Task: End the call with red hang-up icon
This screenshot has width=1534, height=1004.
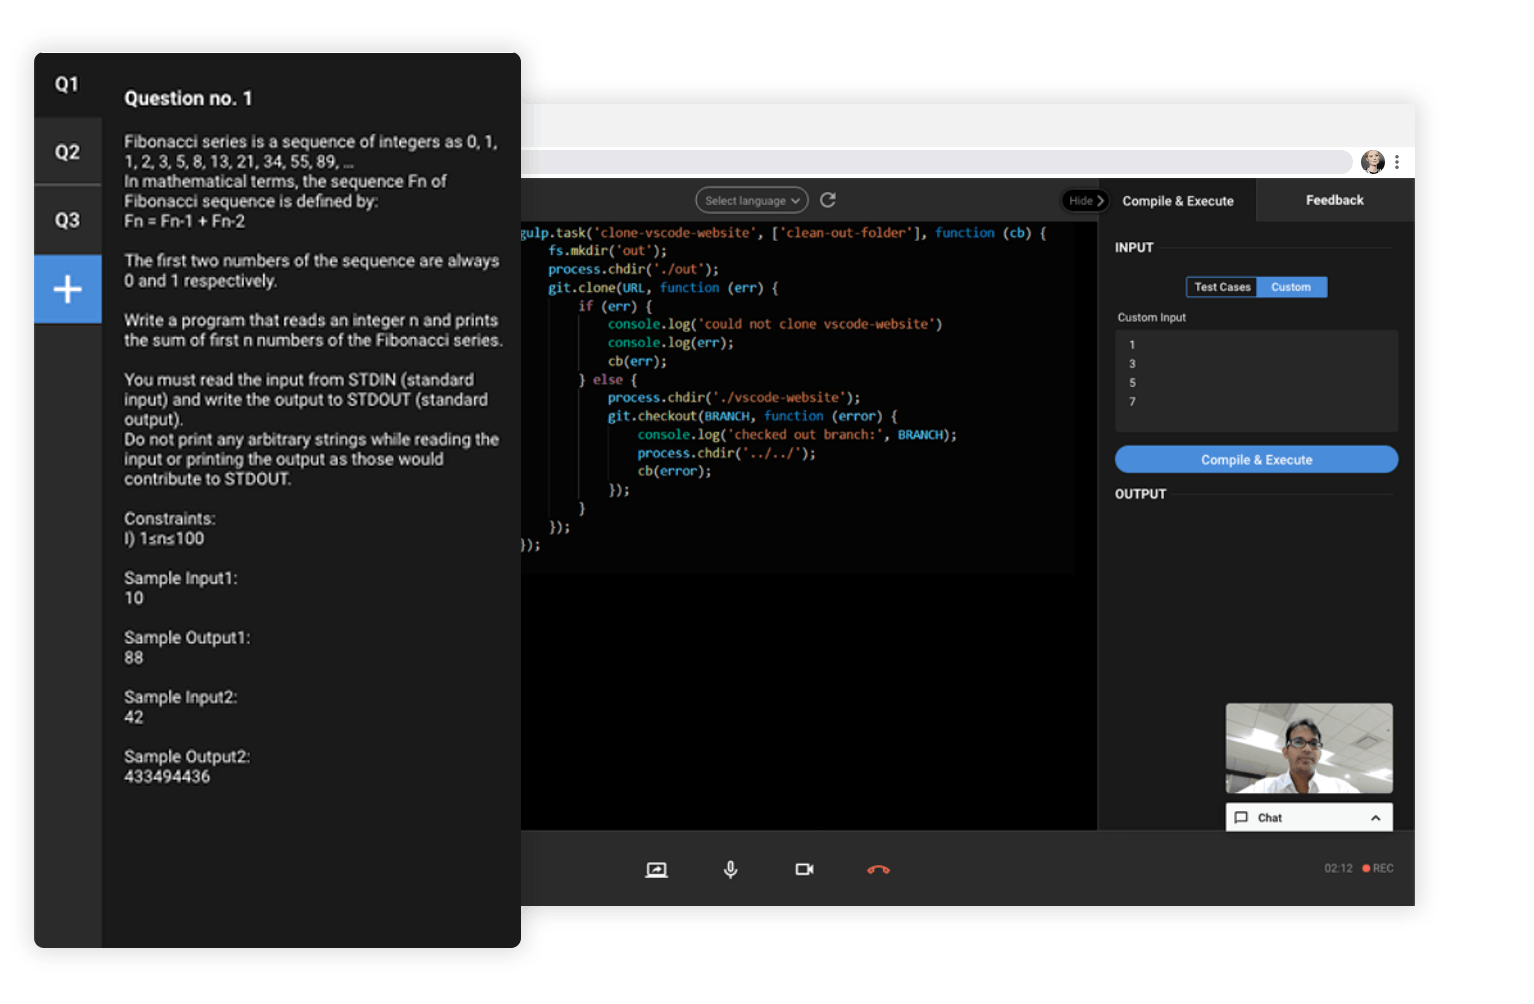Action: [878, 870]
